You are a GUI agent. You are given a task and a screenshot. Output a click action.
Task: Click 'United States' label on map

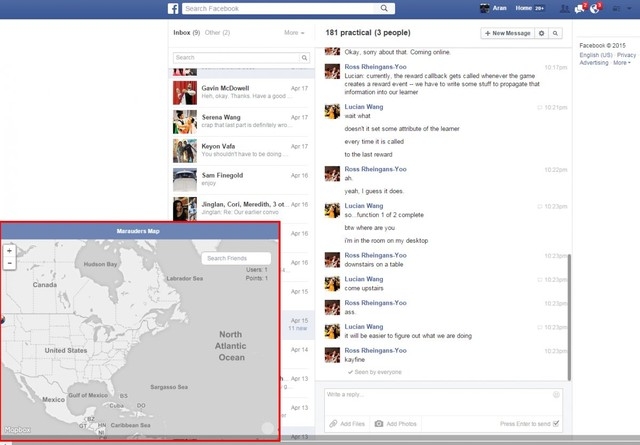[66, 351]
